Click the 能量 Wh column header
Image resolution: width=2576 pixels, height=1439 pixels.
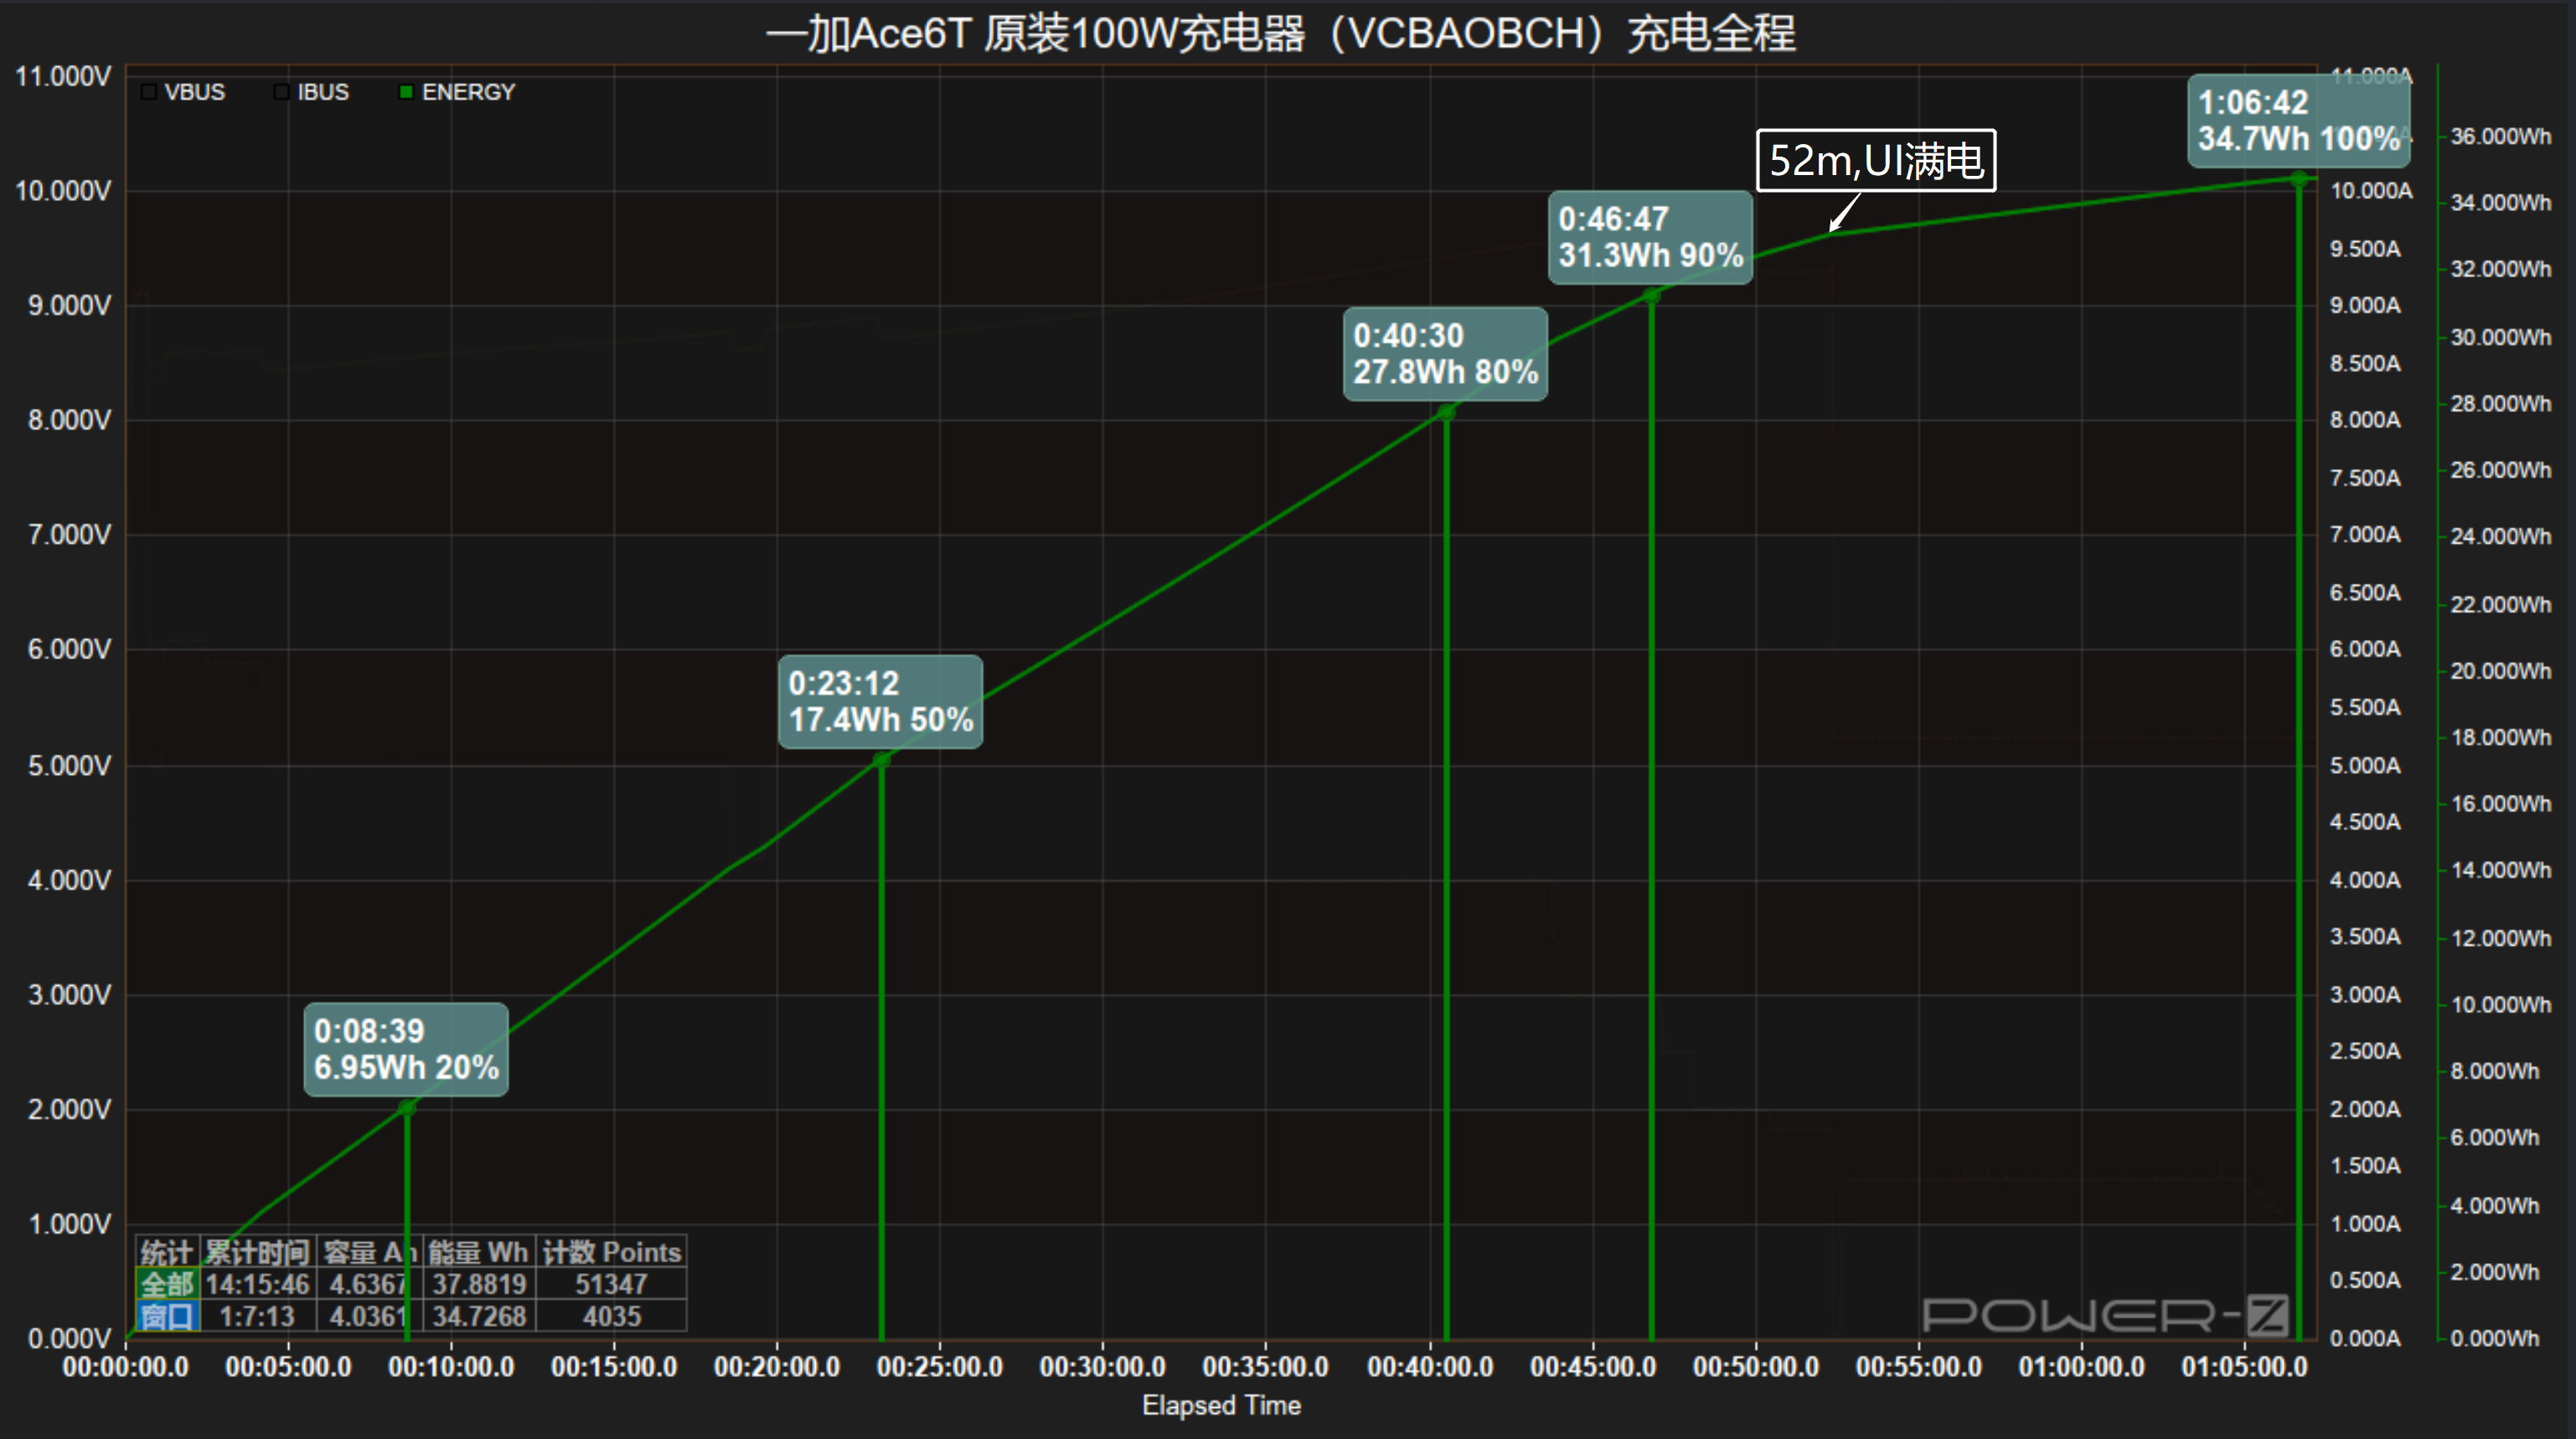[x=478, y=1252]
